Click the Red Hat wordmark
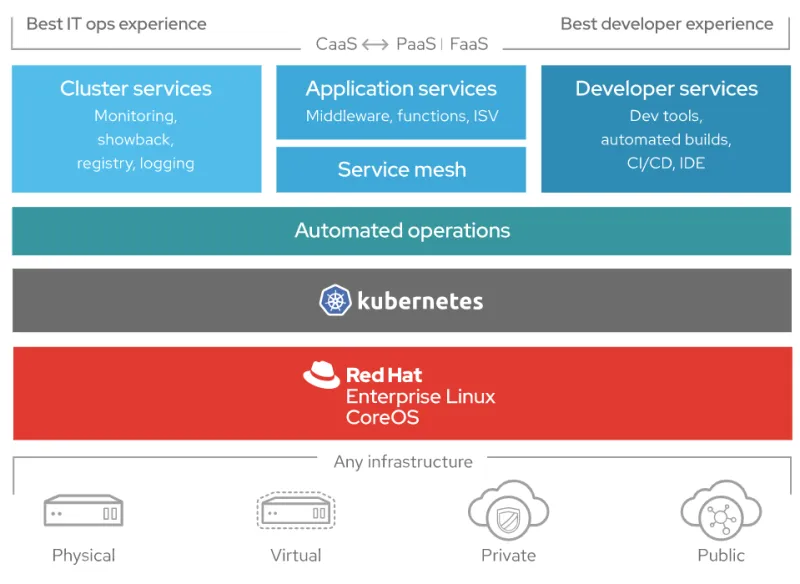The width and height of the screenshot is (800, 584). tap(384, 375)
